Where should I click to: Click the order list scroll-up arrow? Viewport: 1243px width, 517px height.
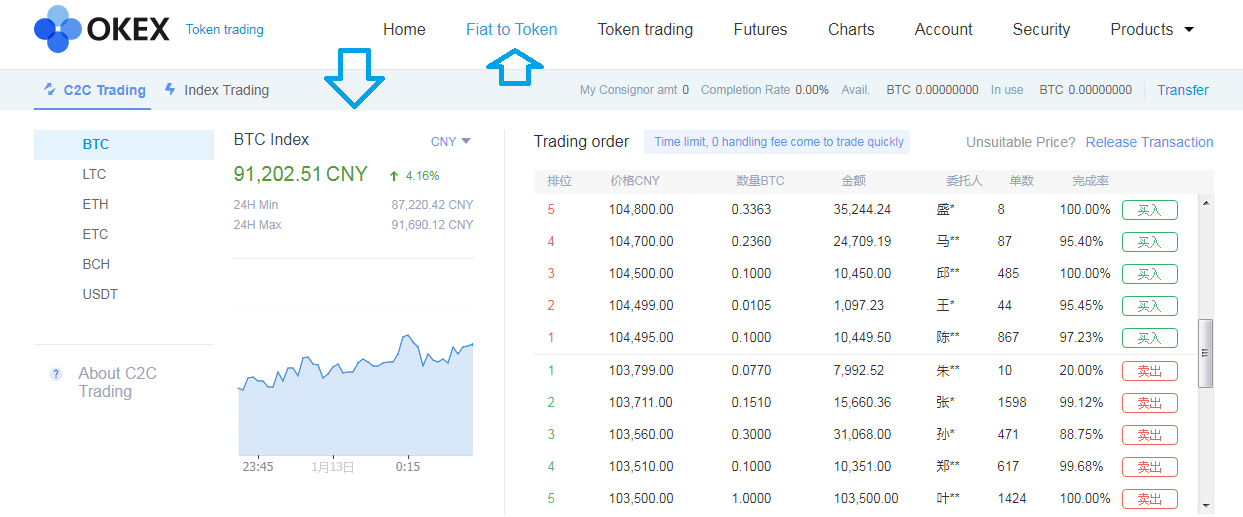[1205, 203]
